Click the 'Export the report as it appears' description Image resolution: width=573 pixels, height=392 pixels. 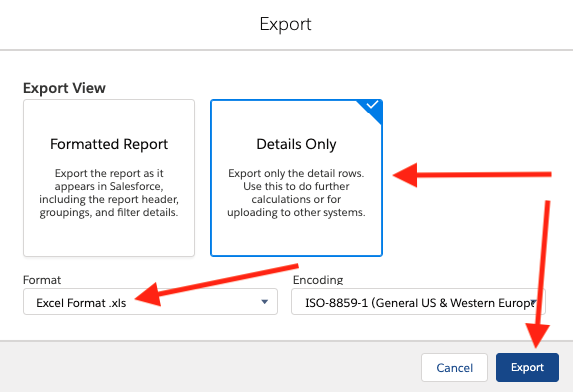tap(109, 193)
